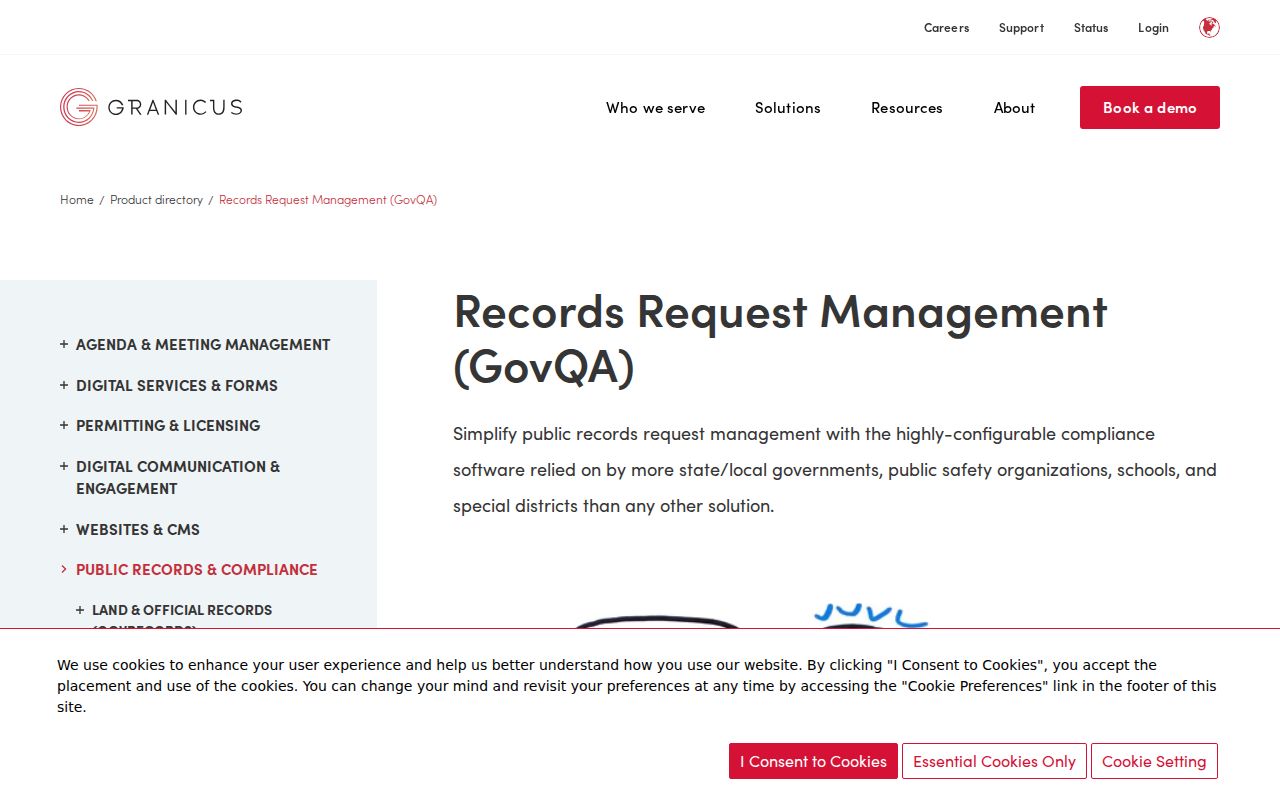Expand Land & Official Records plus icon
This screenshot has height=800, width=1280.
coord(80,610)
